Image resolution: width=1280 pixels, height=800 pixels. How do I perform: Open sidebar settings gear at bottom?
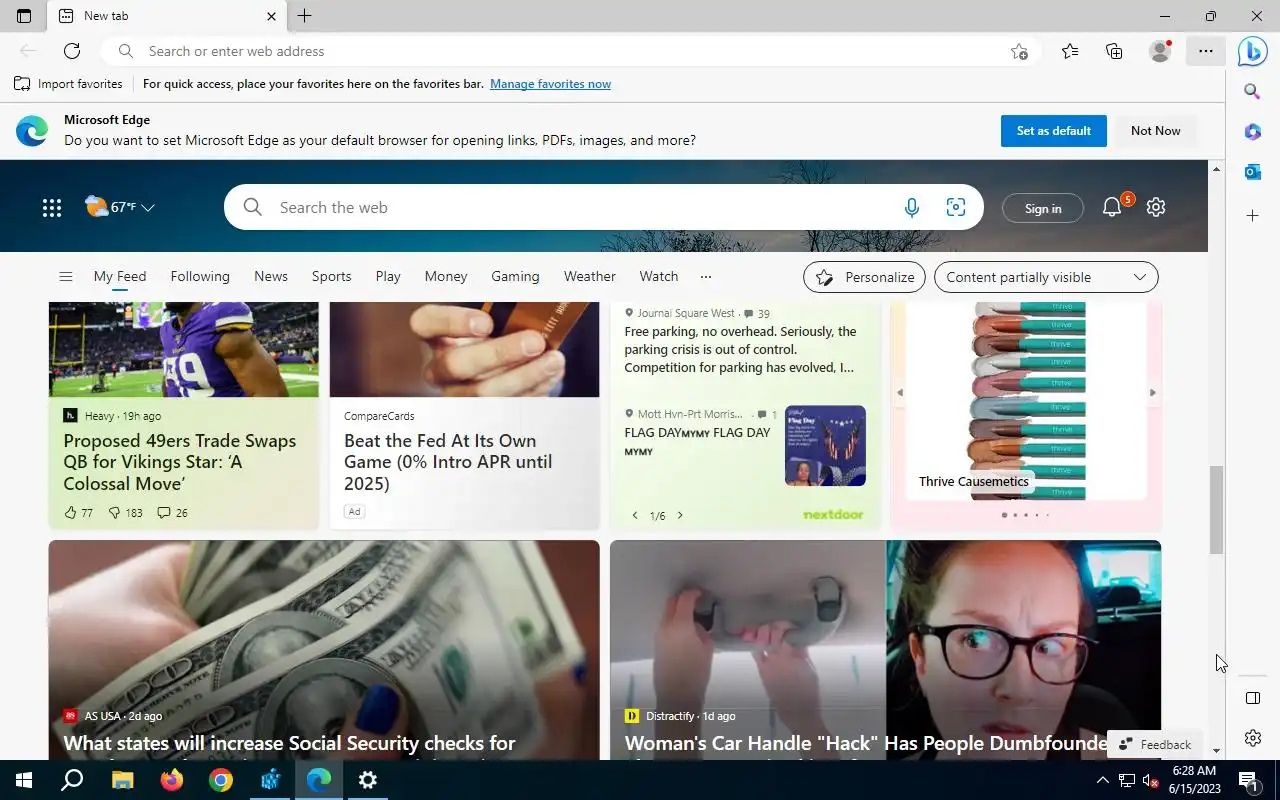[1252, 738]
